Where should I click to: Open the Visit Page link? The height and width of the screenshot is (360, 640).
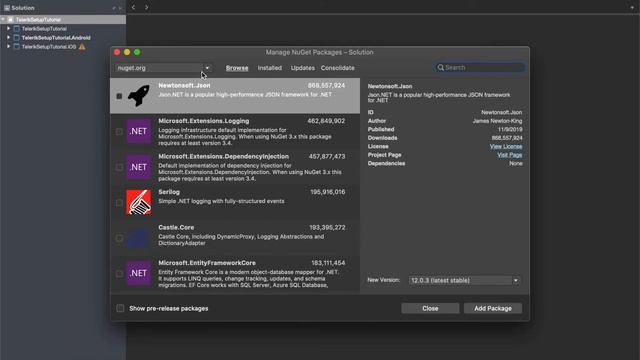coord(509,155)
